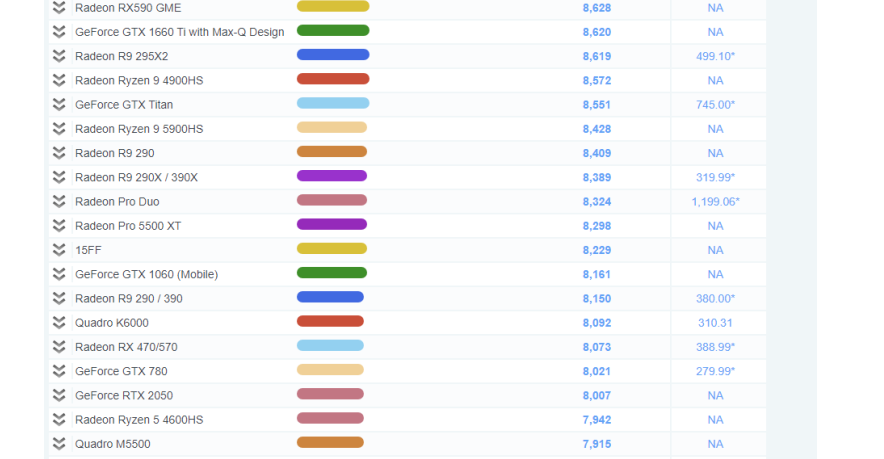Open the Radeon R9 290 link
The width and height of the screenshot is (884, 459).
114,153
